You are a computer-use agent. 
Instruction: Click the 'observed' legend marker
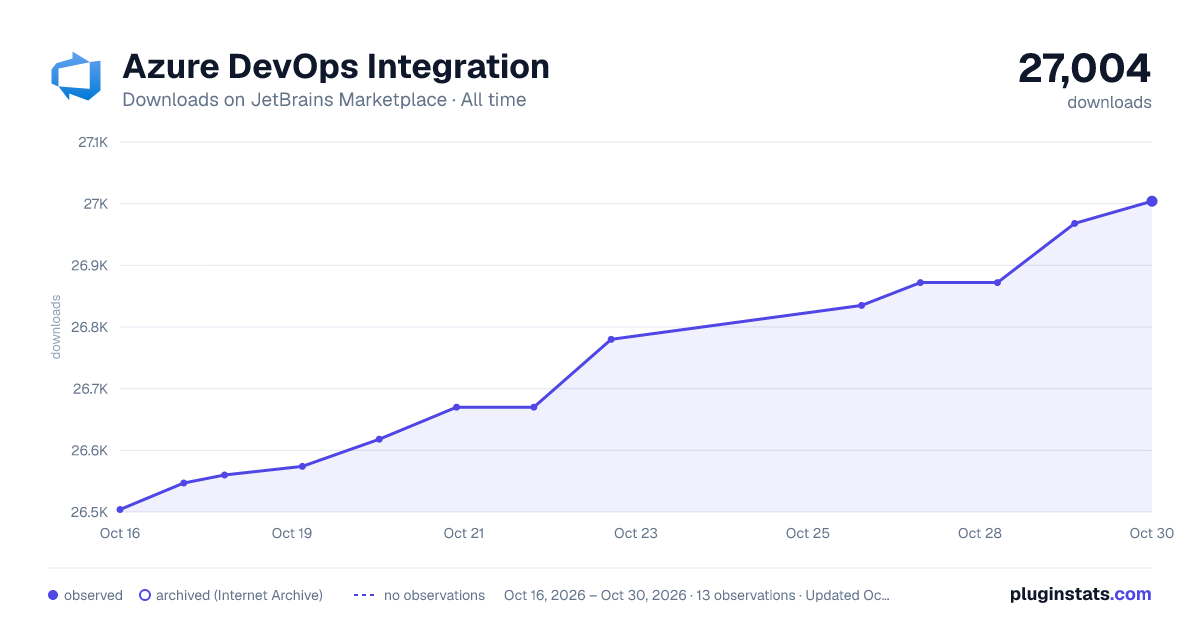(53, 595)
